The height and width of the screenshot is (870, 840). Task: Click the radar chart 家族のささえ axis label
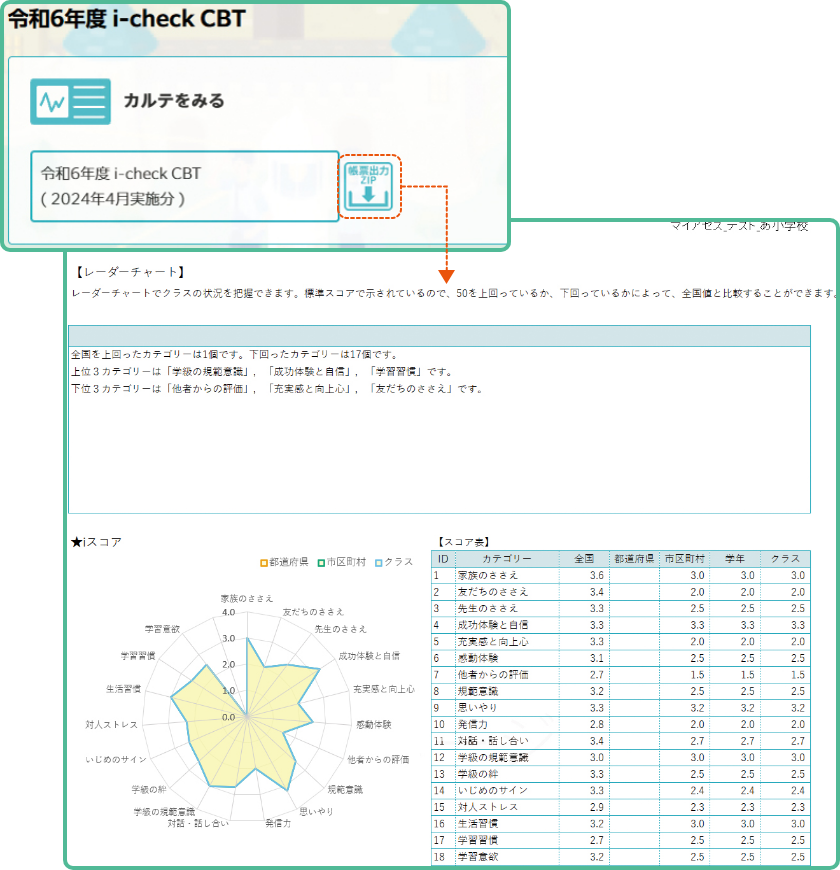point(247,599)
